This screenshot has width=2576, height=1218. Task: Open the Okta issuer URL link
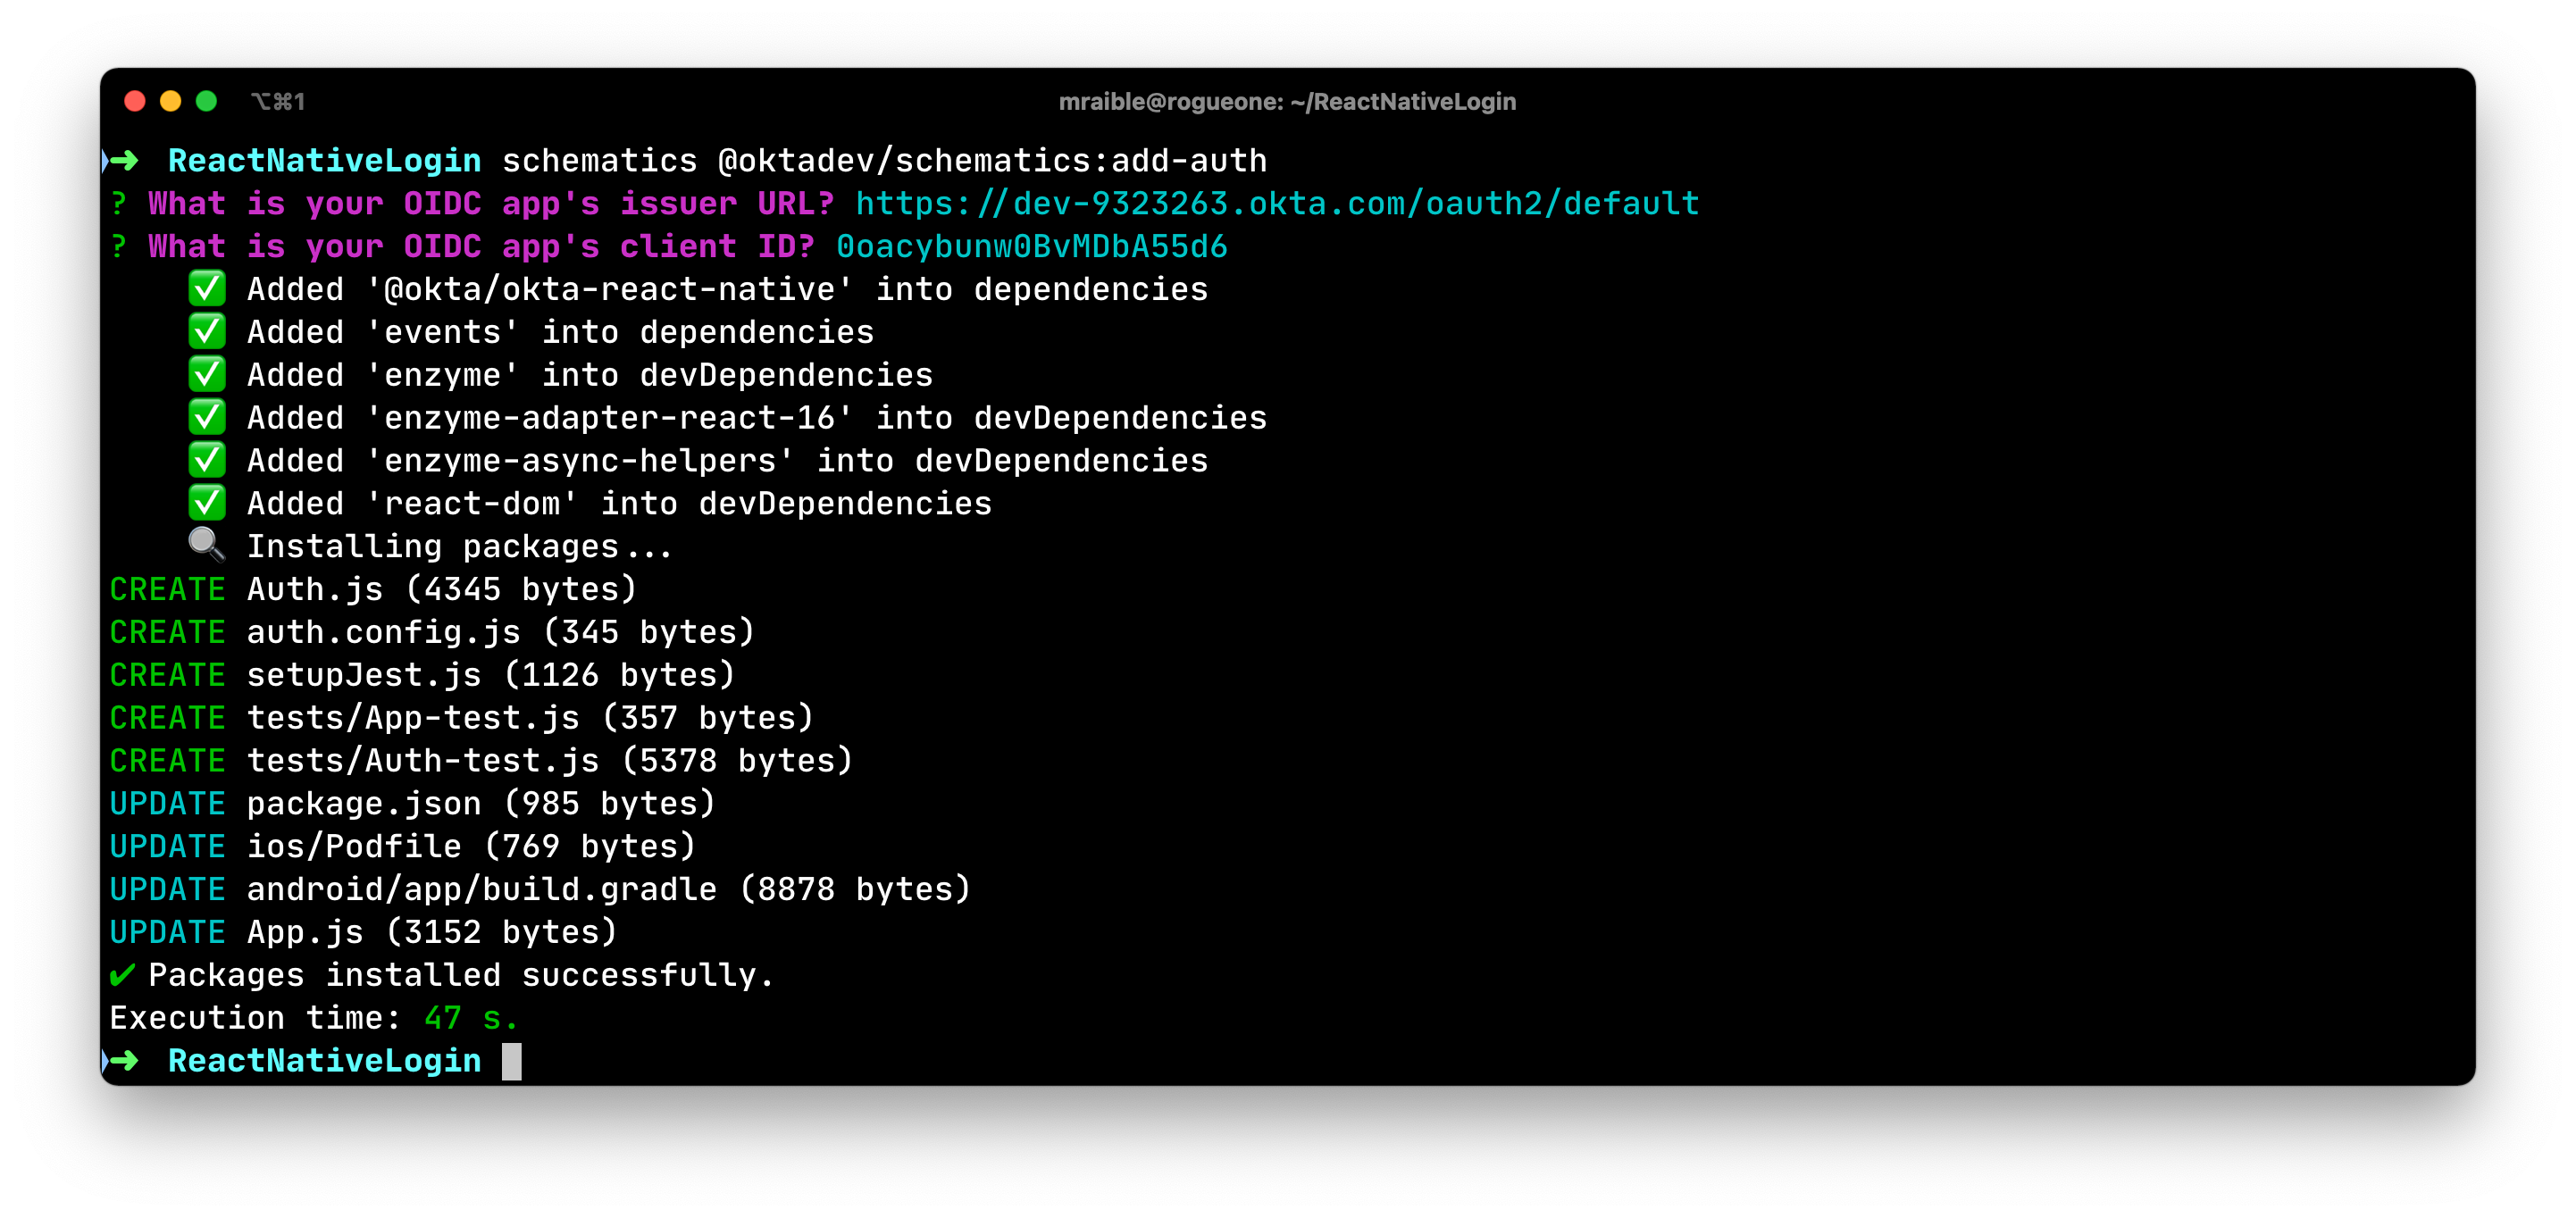coord(1277,204)
